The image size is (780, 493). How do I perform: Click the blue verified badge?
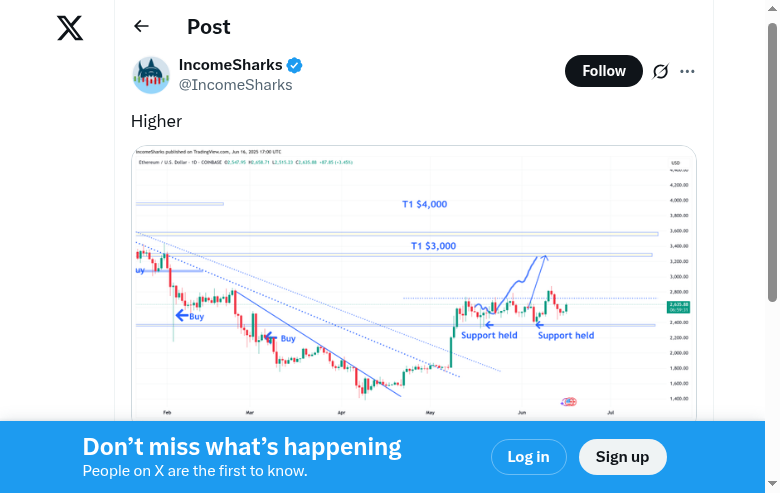pos(295,65)
